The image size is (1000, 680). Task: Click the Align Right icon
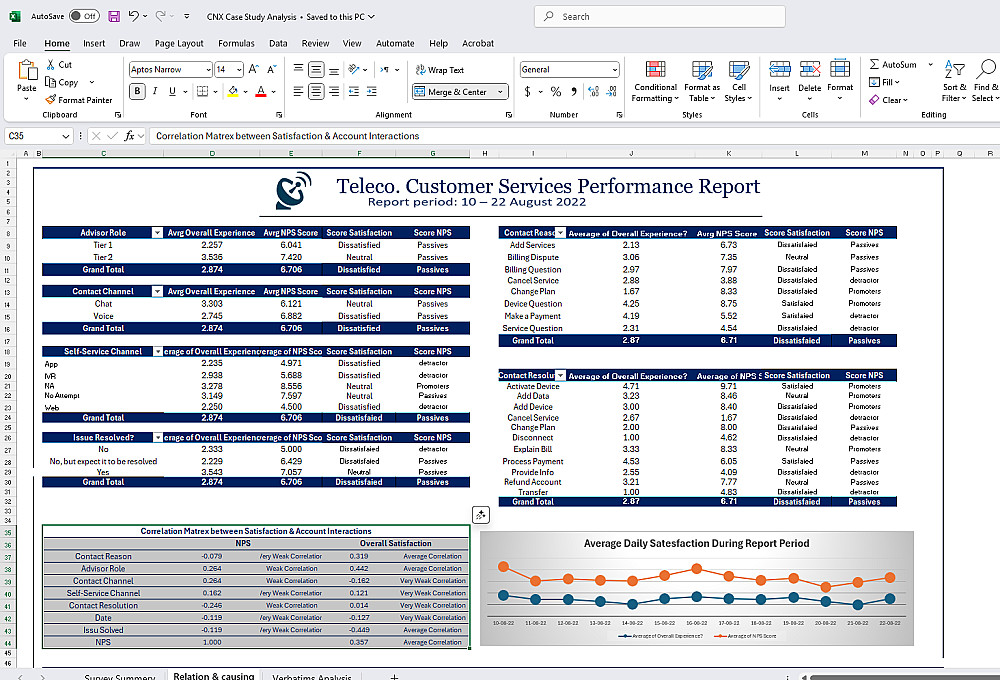click(x=334, y=92)
